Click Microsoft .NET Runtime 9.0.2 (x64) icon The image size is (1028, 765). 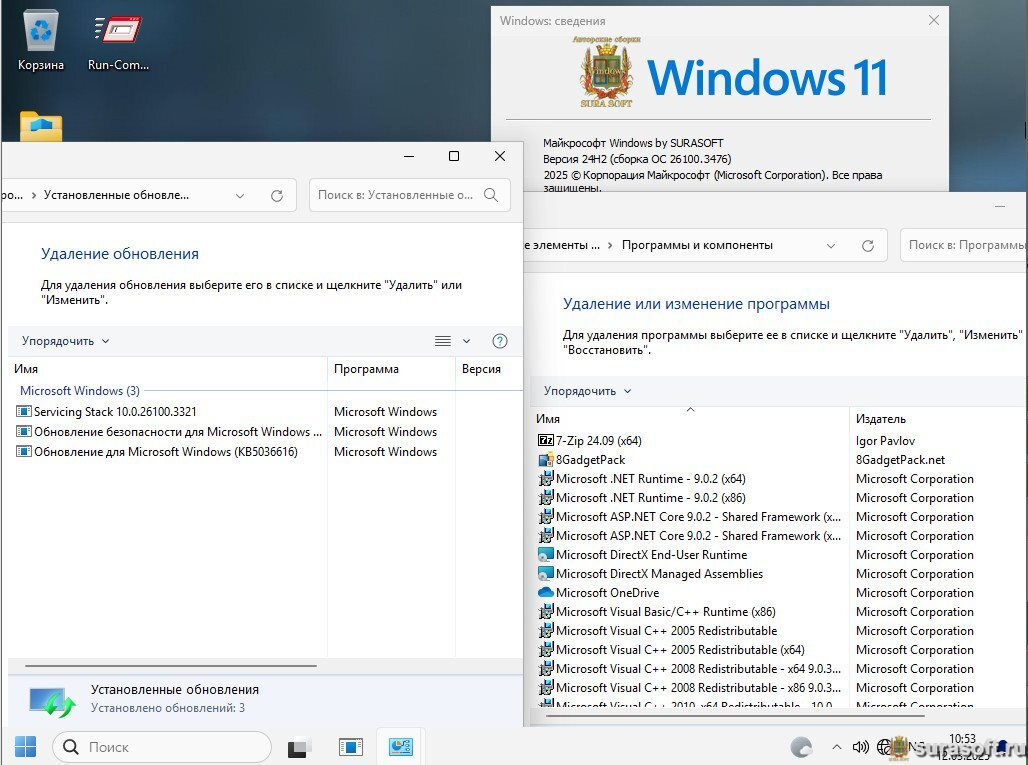(x=545, y=479)
